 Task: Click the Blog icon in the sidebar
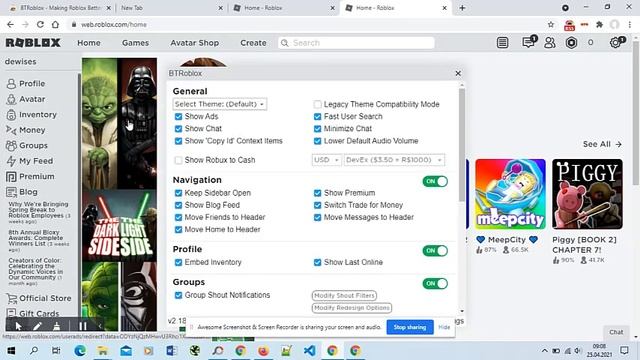(11, 192)
